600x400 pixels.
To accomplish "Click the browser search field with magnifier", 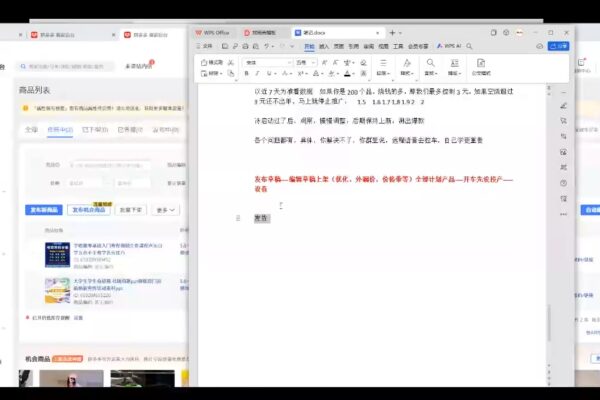I will click(x=65, y=67).
